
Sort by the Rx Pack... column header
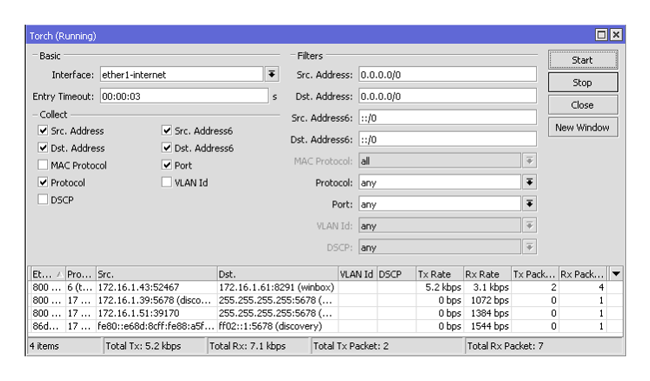click(x=582, y=274)
